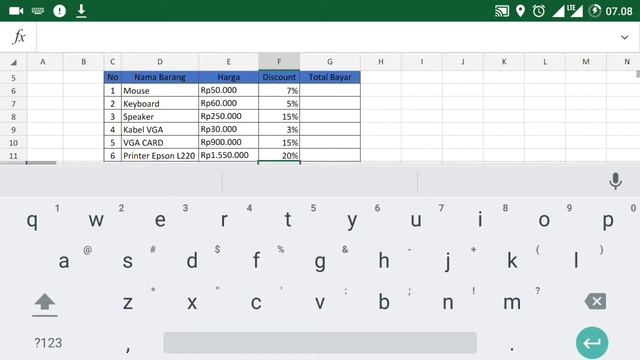Tap the green enter key
Screen dimensions: 640x360
pyautogui.click(x=592, y=343)
